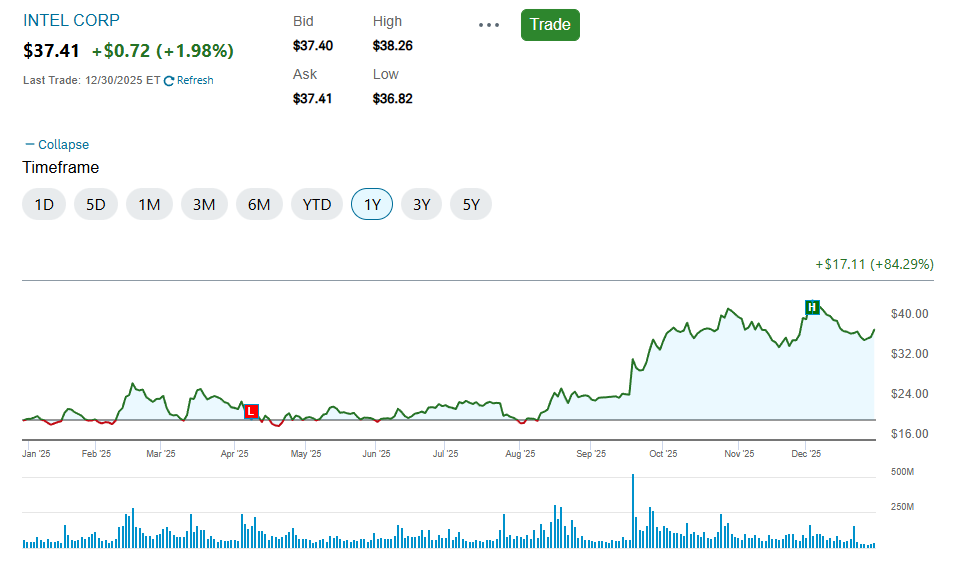Screen dimensions: 964x571
Task: Click the $40.00 price axis label
Action: pos(909,313)
